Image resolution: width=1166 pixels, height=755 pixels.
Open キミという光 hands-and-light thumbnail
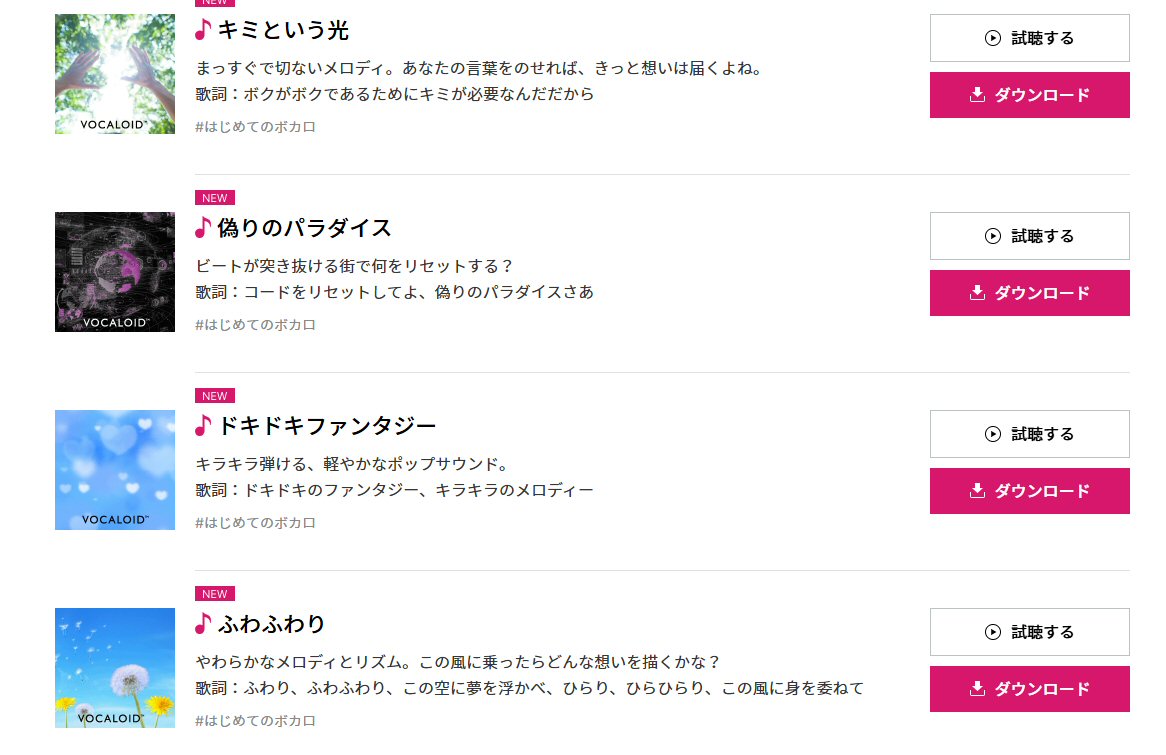click(115, 74)
